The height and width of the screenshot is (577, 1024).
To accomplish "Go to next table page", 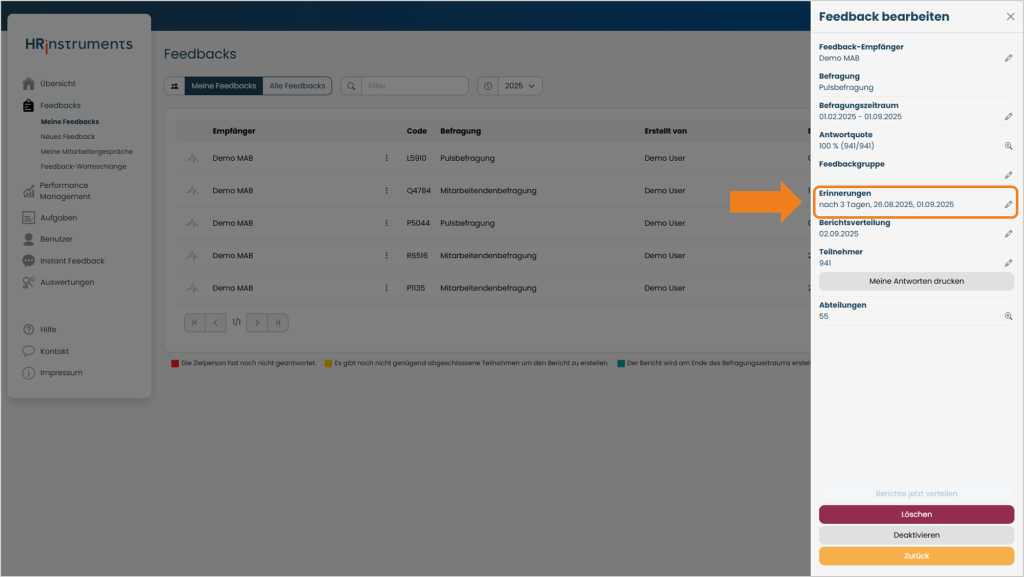I will pyautogui.click(x=257, y=322).
